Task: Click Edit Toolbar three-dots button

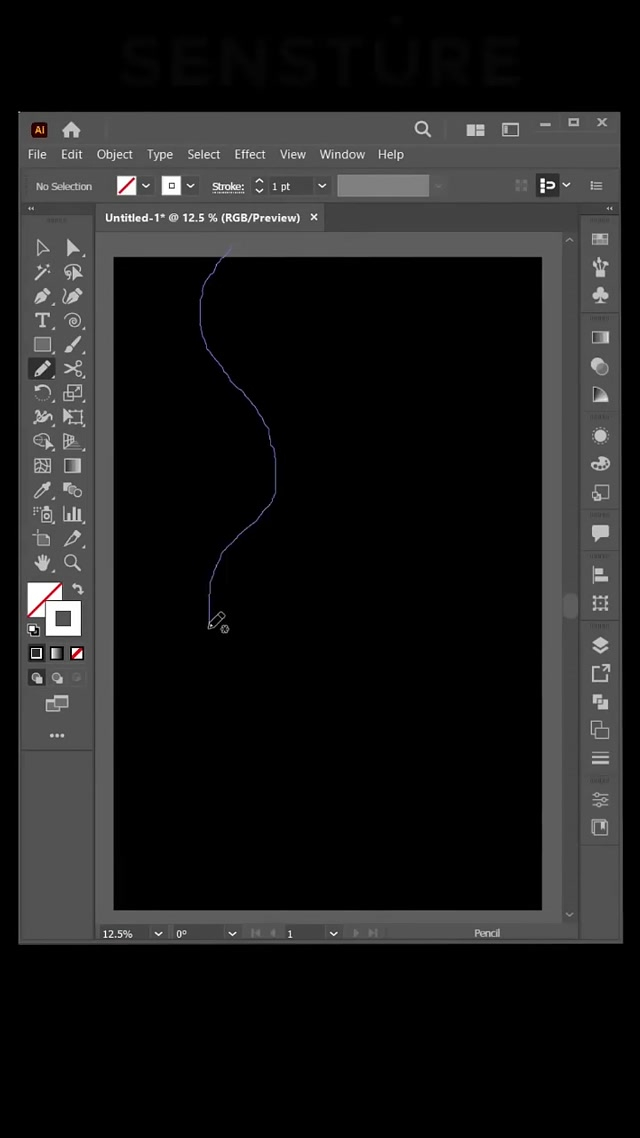Action: click(57, 736)
